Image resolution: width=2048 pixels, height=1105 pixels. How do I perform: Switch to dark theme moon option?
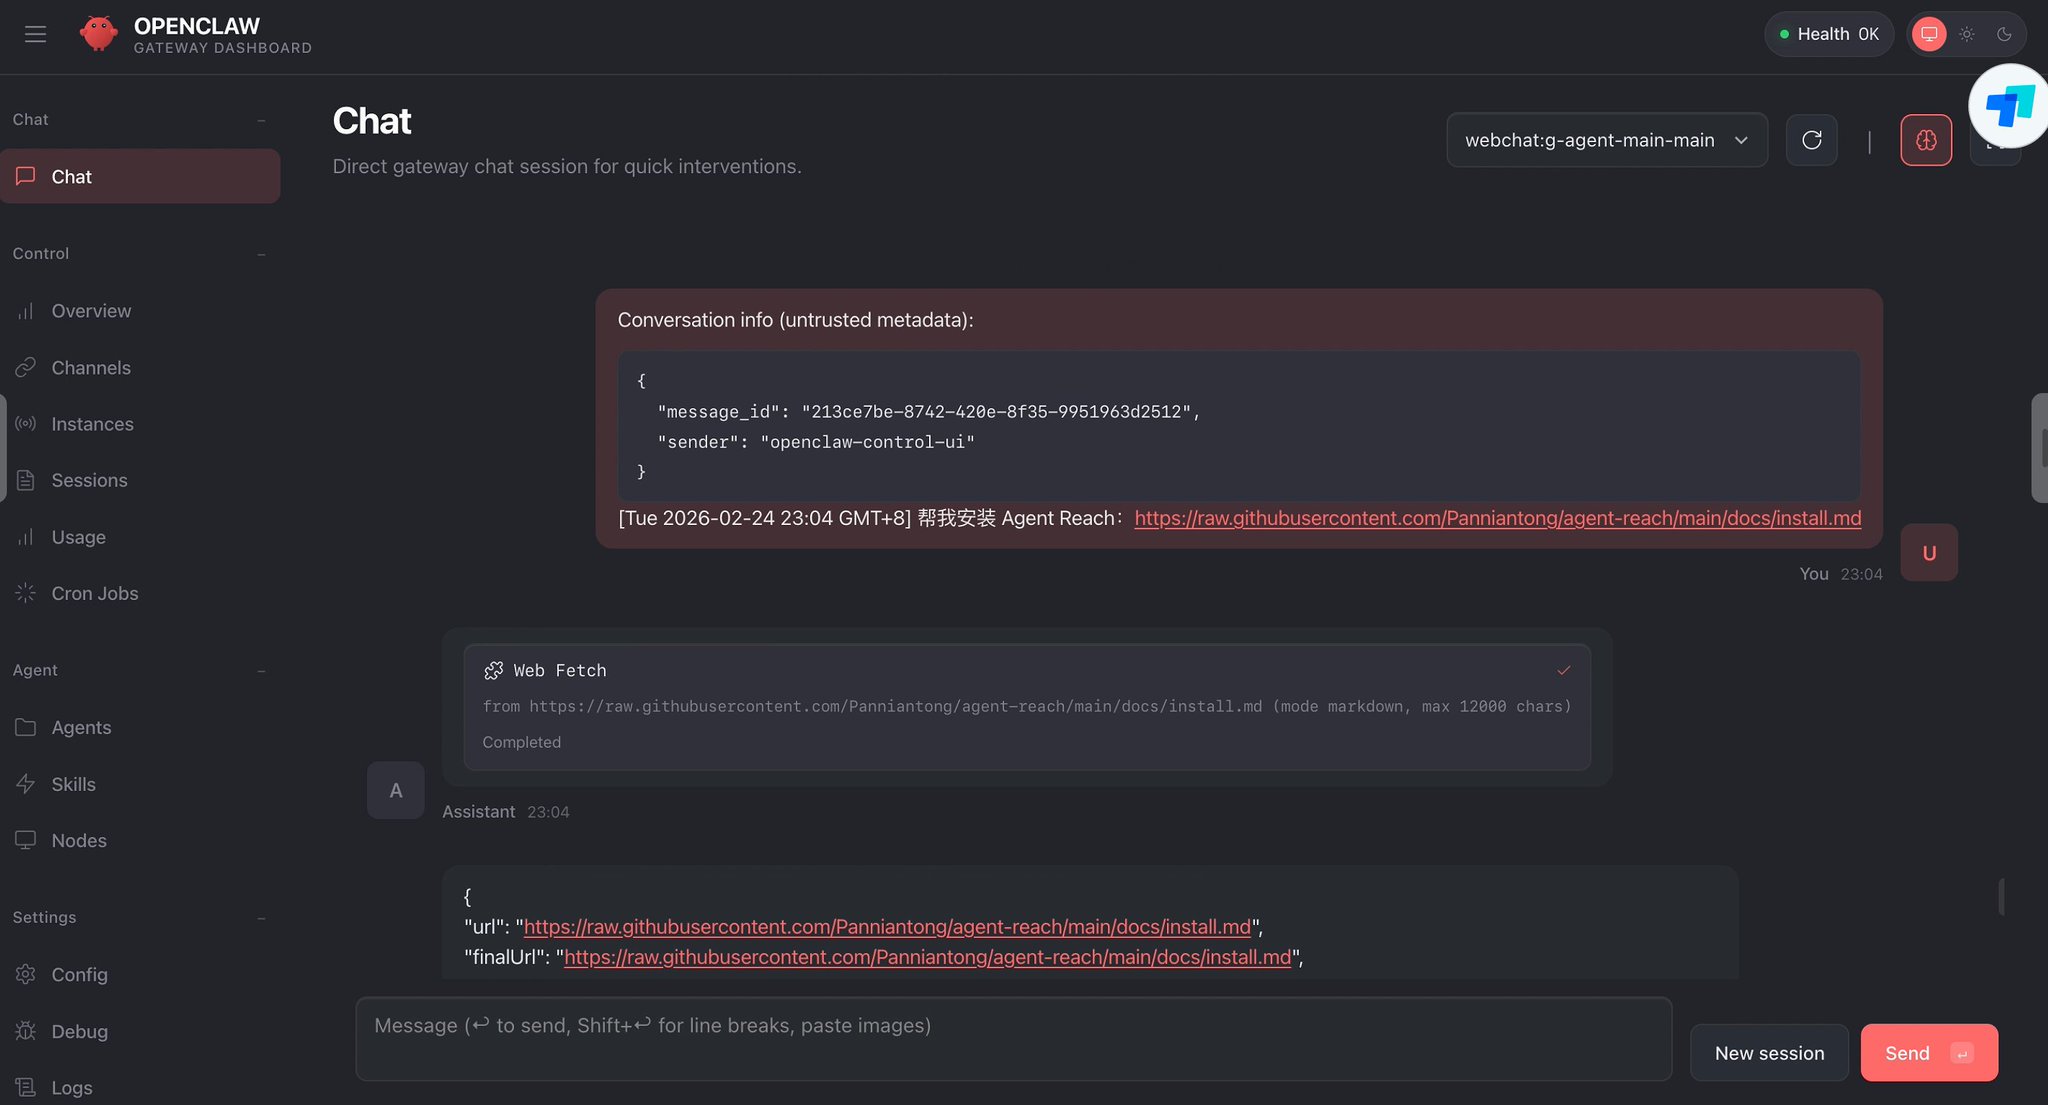[x=2004, y=34]
